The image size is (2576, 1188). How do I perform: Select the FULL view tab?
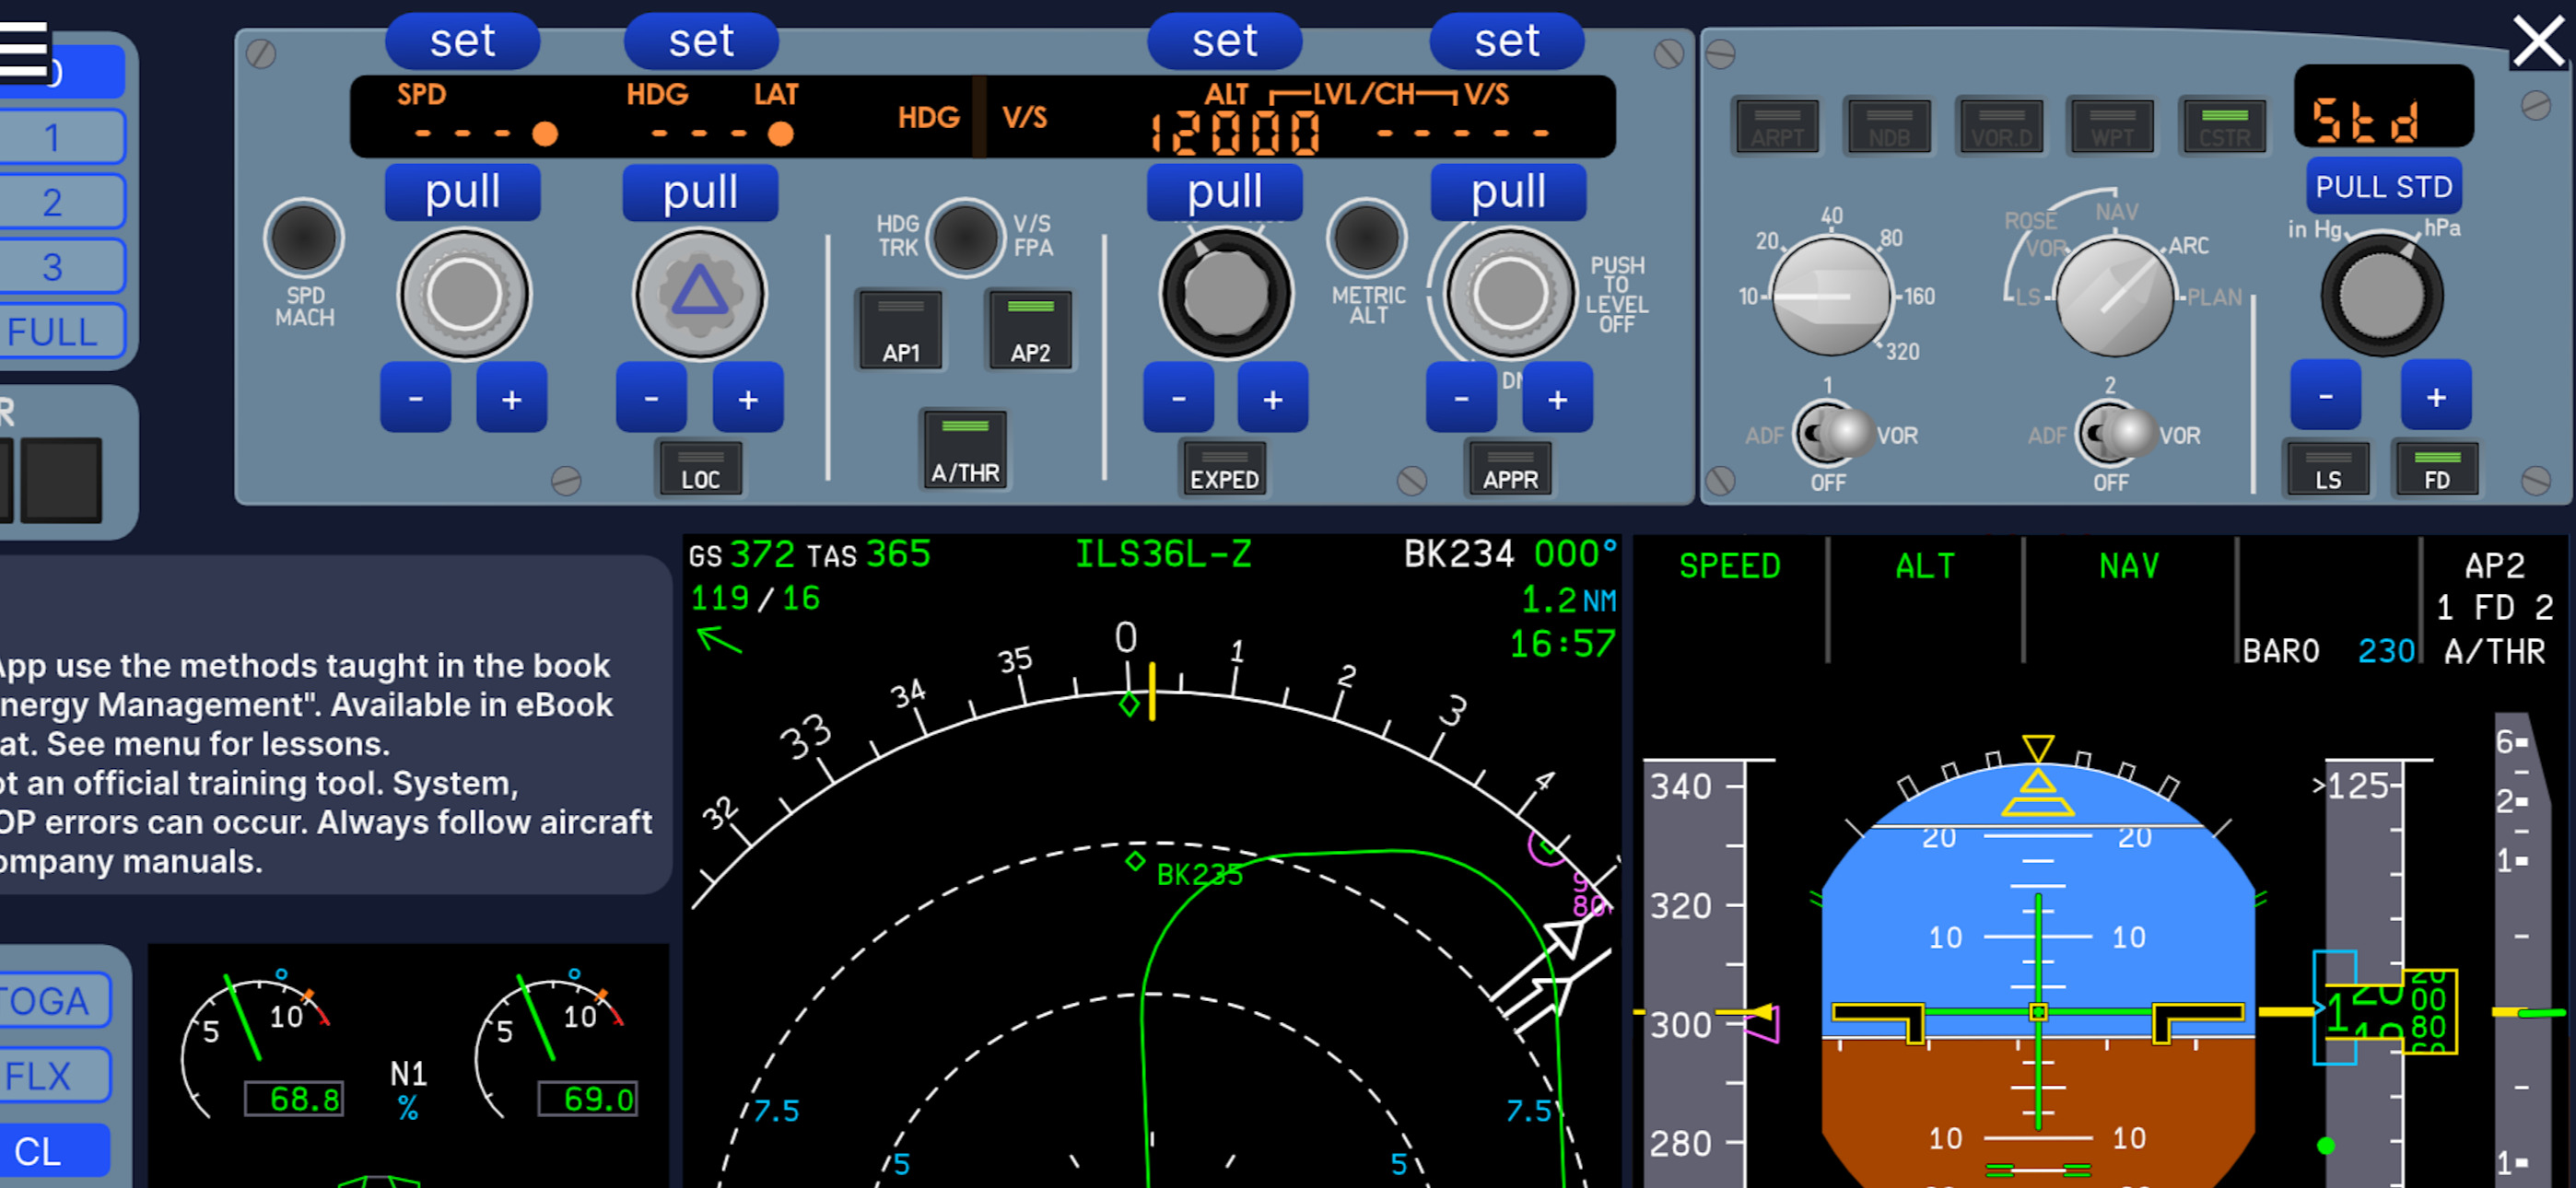(x=55, y=332)
